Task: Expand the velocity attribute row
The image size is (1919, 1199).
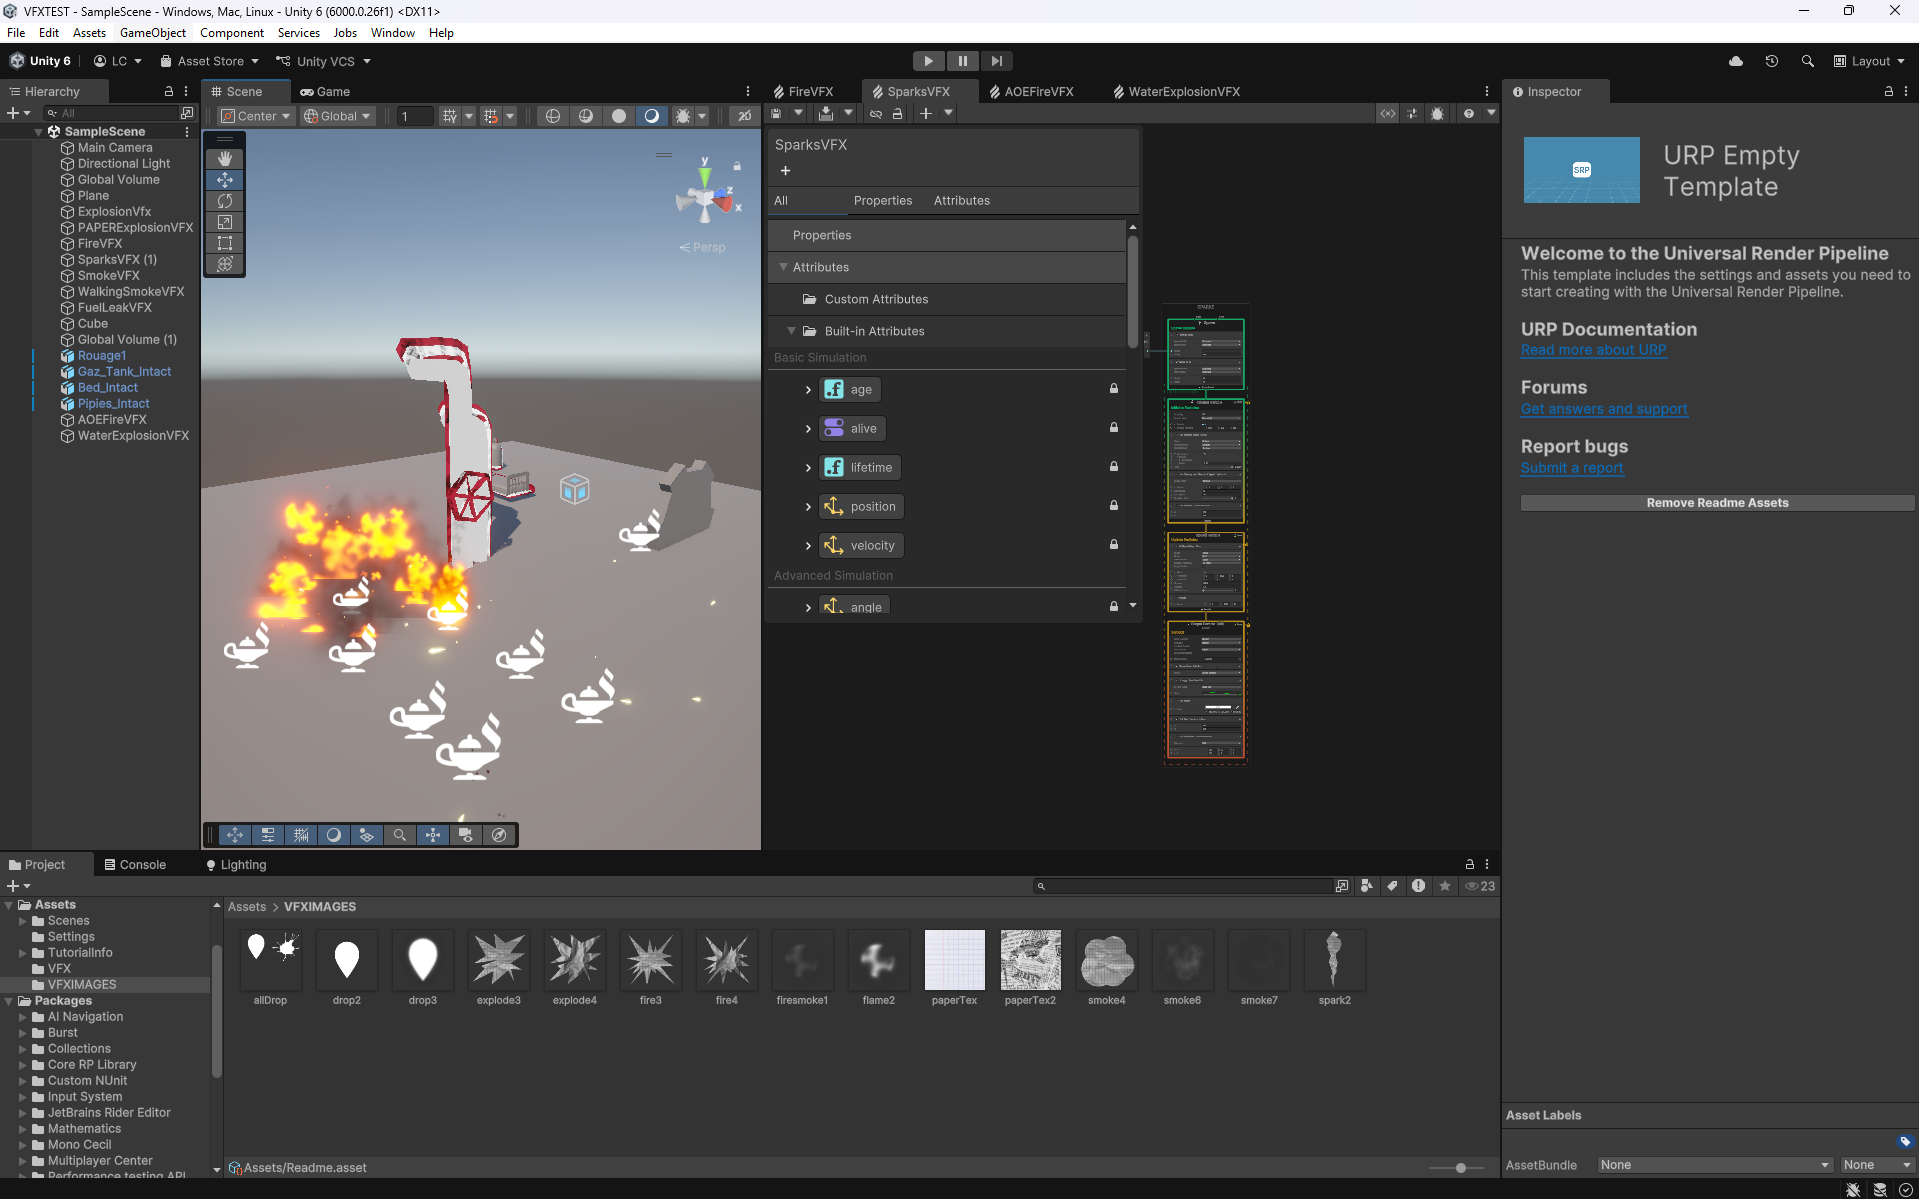Action: [808, 546]
